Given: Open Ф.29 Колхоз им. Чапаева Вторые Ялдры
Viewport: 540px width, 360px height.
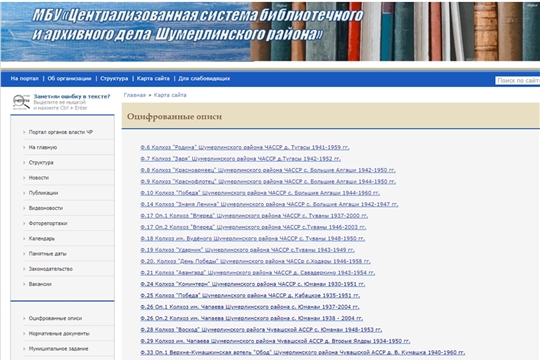Looking at the screenshot, I should click(x=275, y=341).
